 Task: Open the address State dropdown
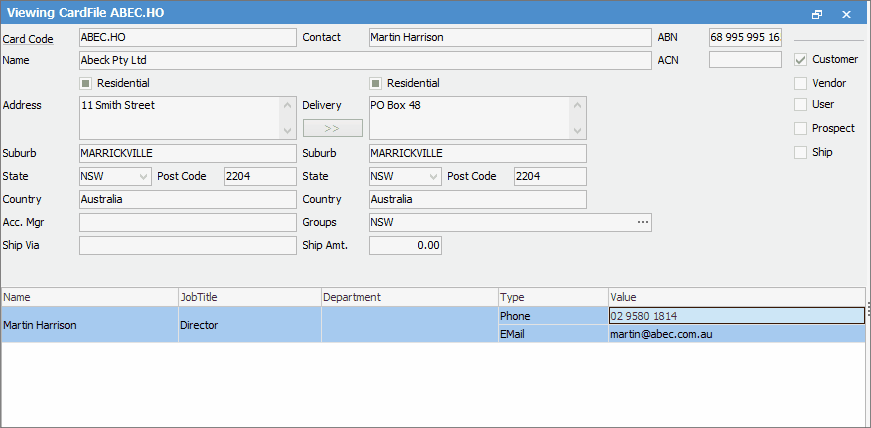(x=143, y=176)
